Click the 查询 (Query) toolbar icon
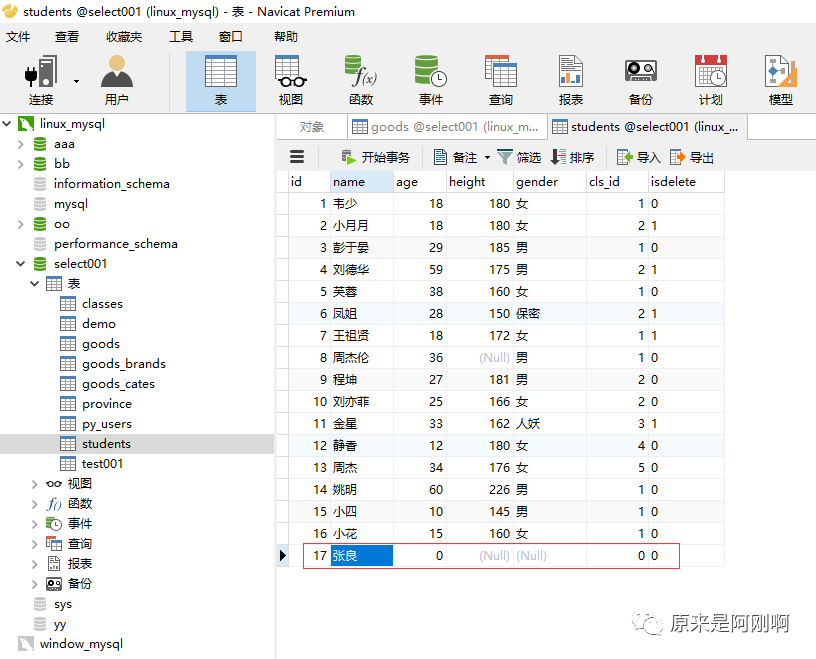 click(x=501, y=81)
